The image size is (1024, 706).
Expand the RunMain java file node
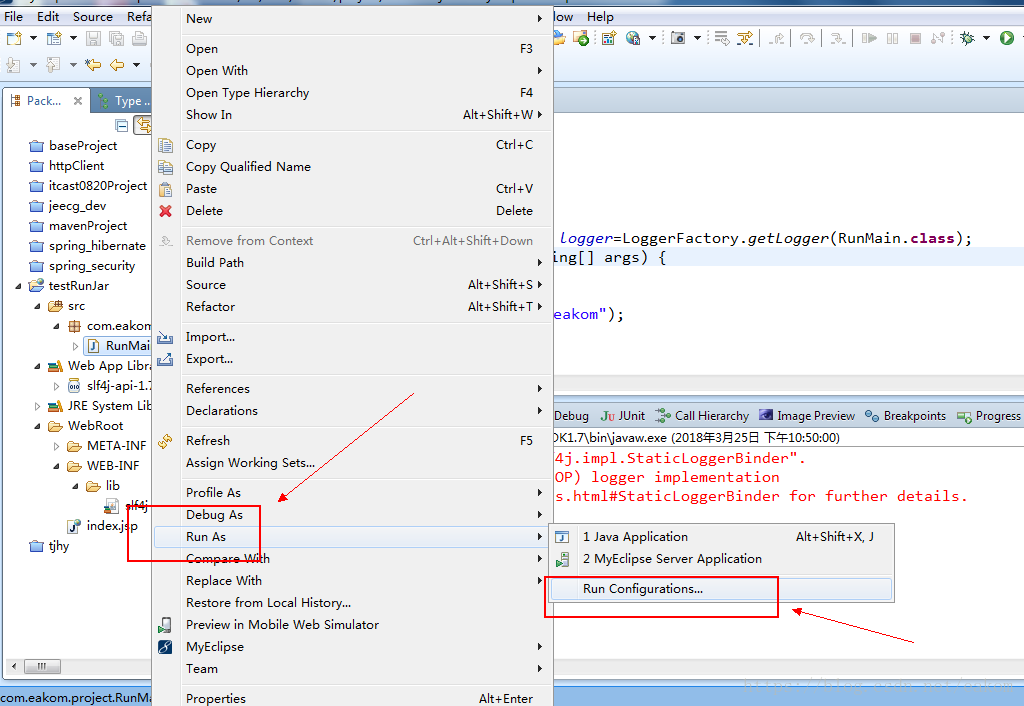point(75,346)
